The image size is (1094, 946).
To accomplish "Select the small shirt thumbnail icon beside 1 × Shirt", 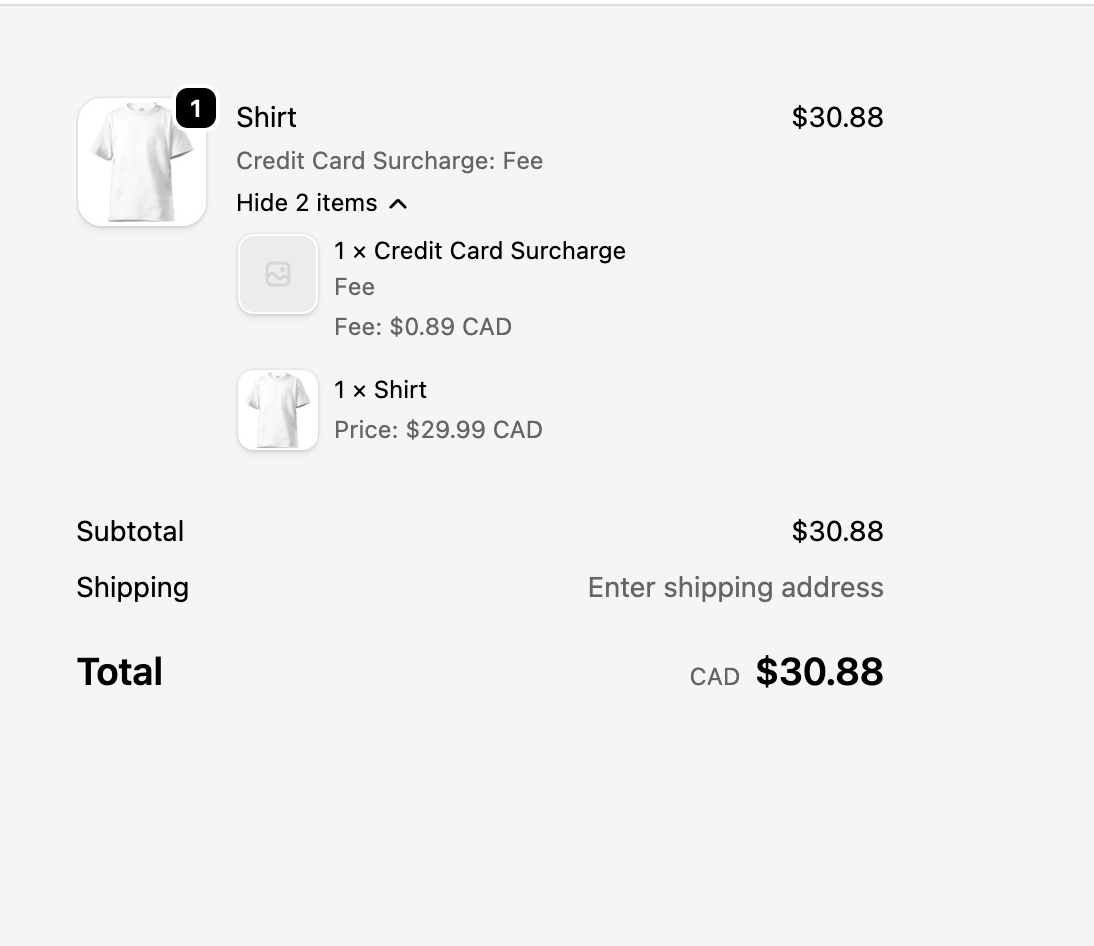I will (278, 410).
